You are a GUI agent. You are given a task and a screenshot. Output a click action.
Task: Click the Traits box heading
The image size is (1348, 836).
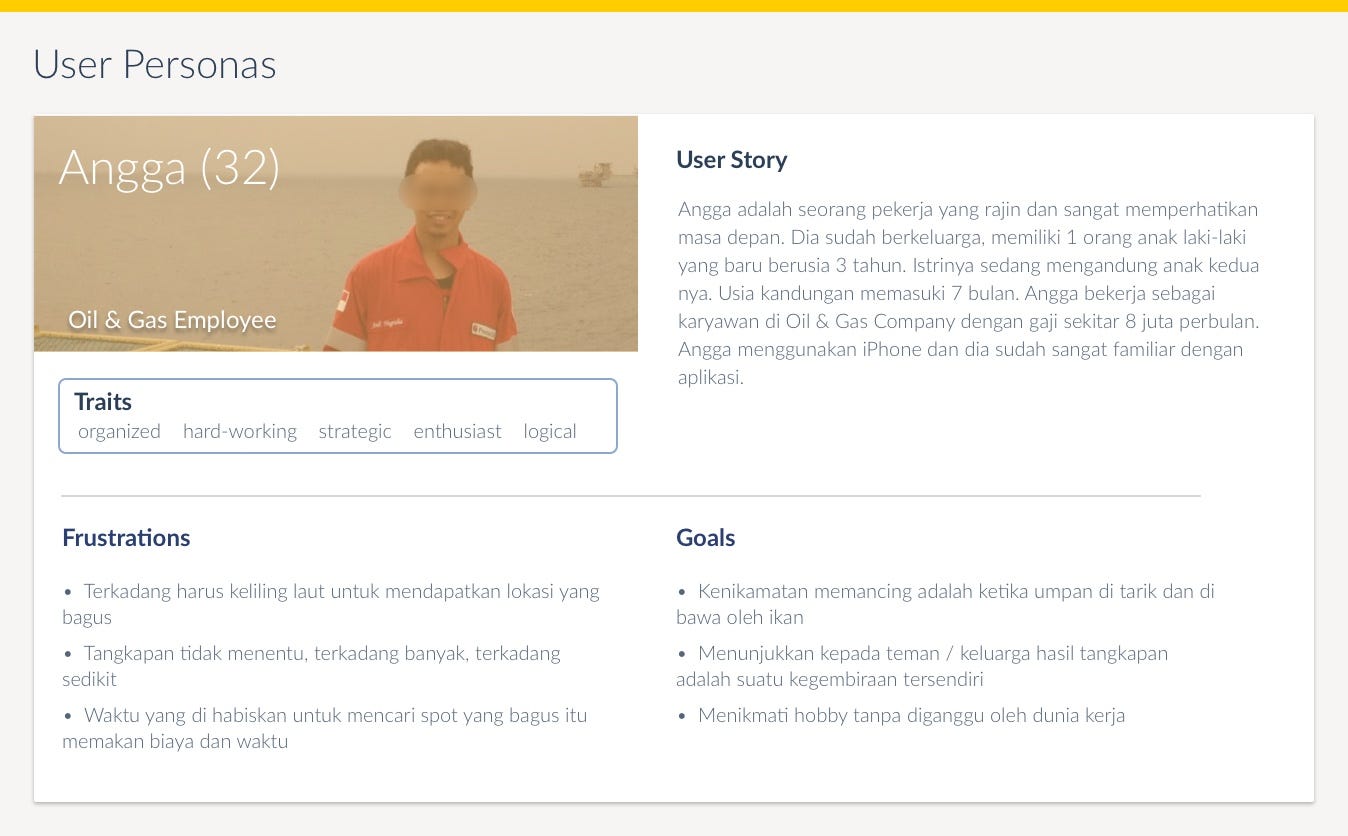pos(103,402)
